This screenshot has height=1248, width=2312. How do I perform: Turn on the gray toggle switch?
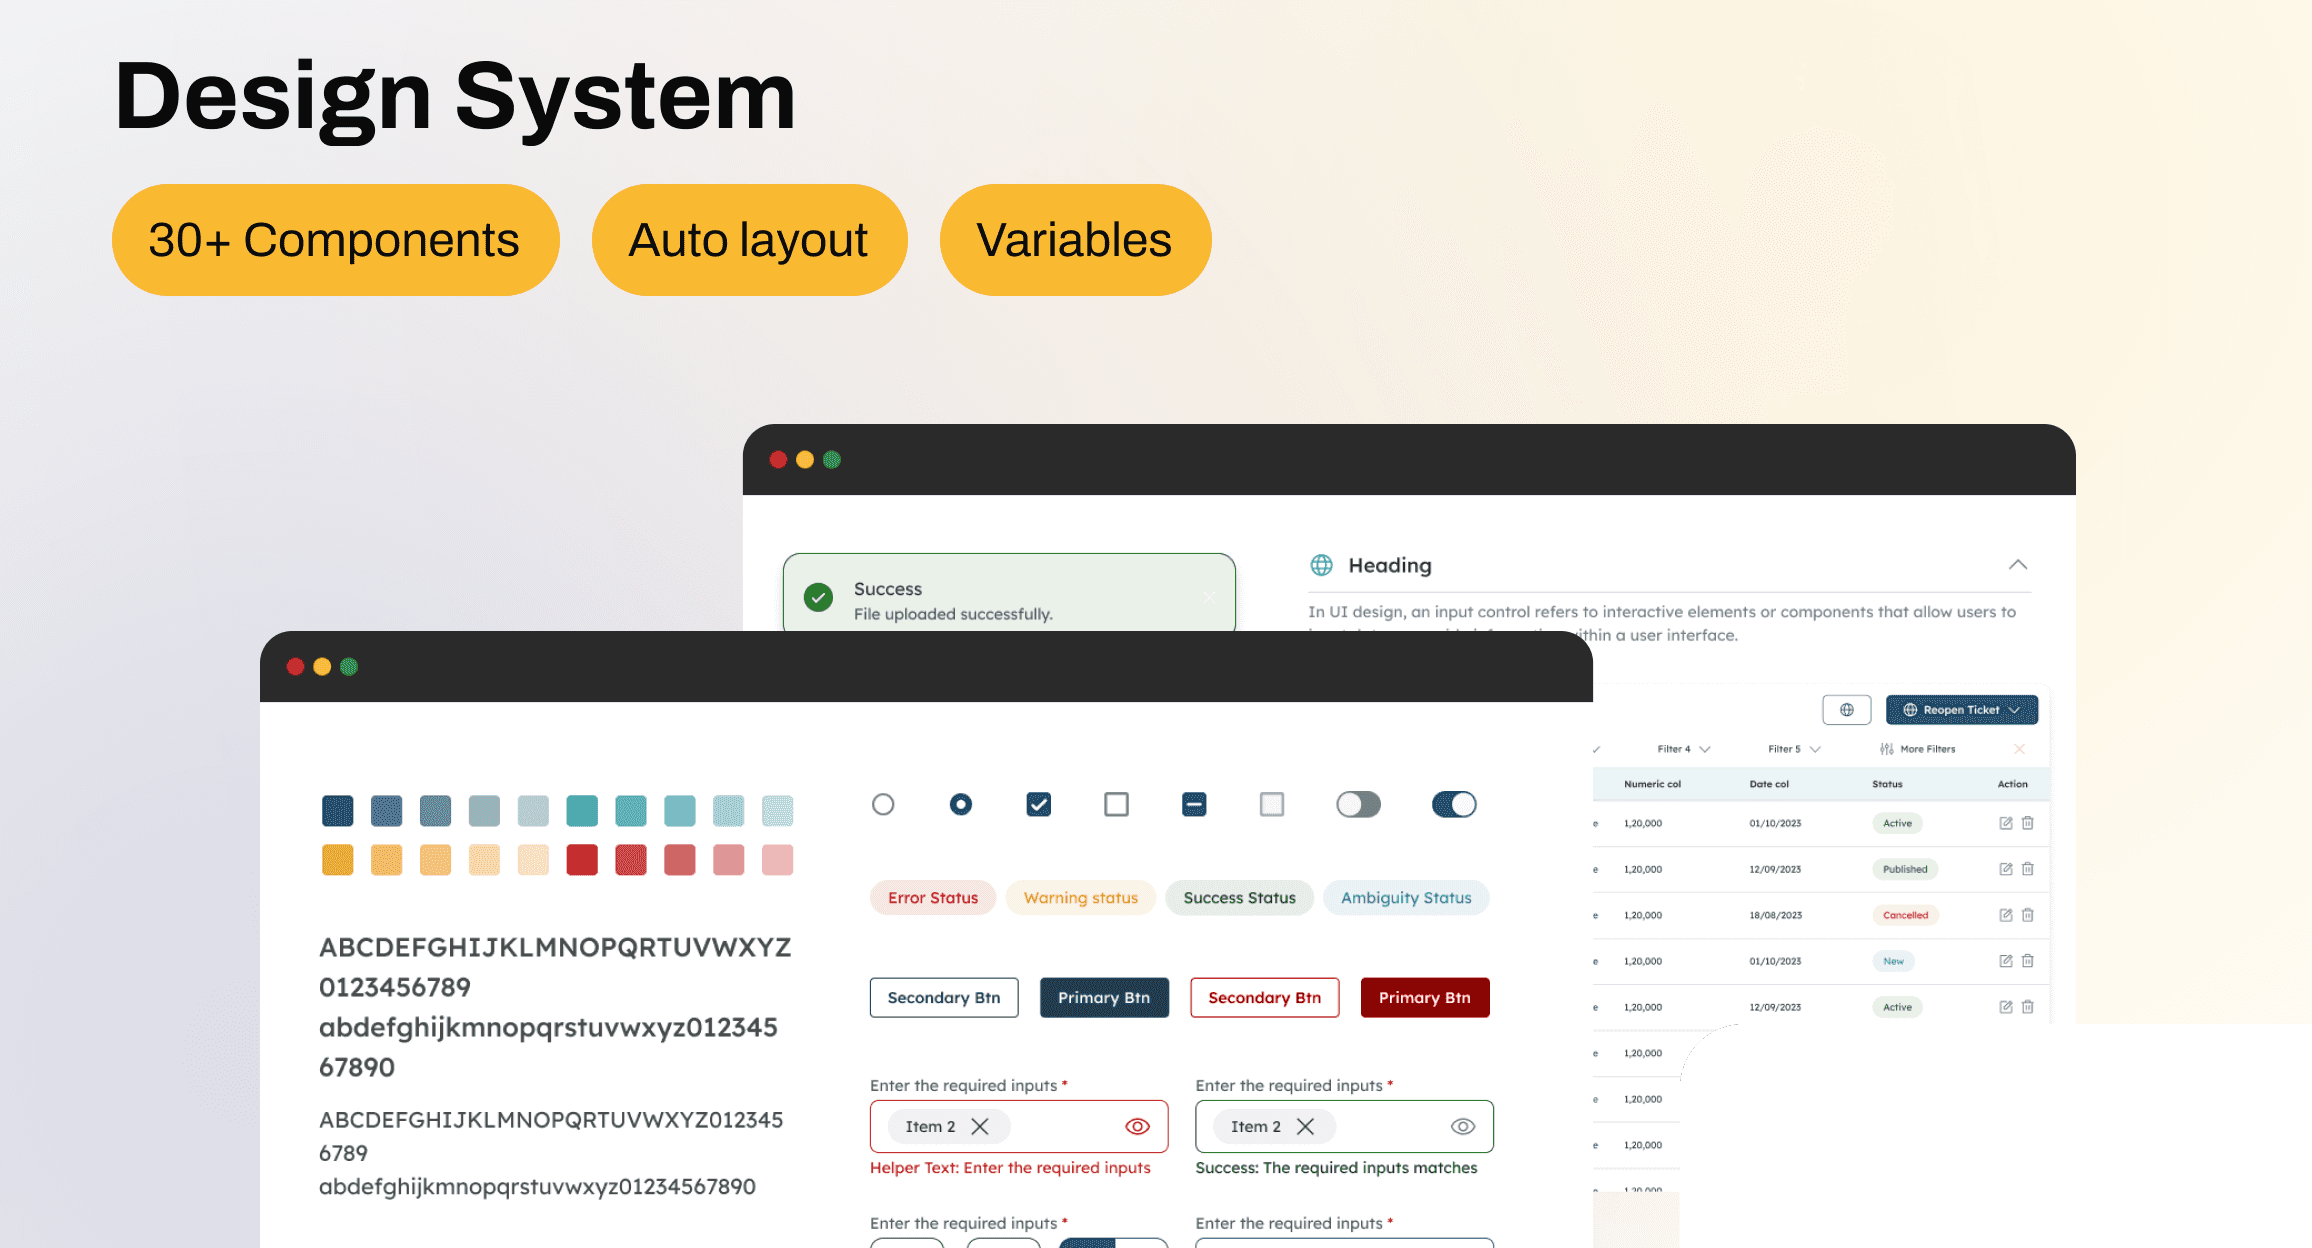click(1358, 804)
